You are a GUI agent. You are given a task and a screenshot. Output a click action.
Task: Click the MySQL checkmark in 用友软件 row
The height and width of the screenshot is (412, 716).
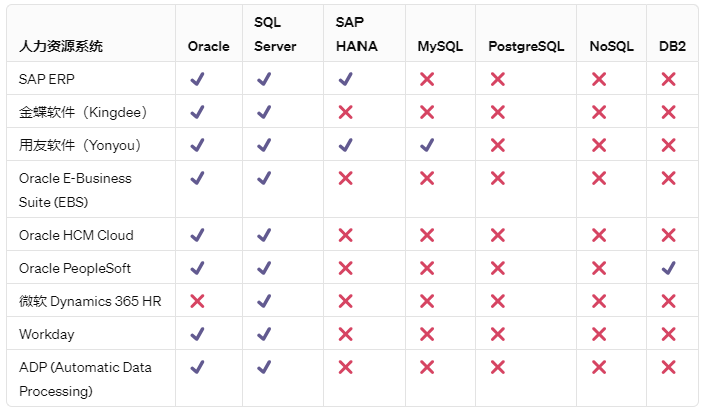(x=427, y=145)
